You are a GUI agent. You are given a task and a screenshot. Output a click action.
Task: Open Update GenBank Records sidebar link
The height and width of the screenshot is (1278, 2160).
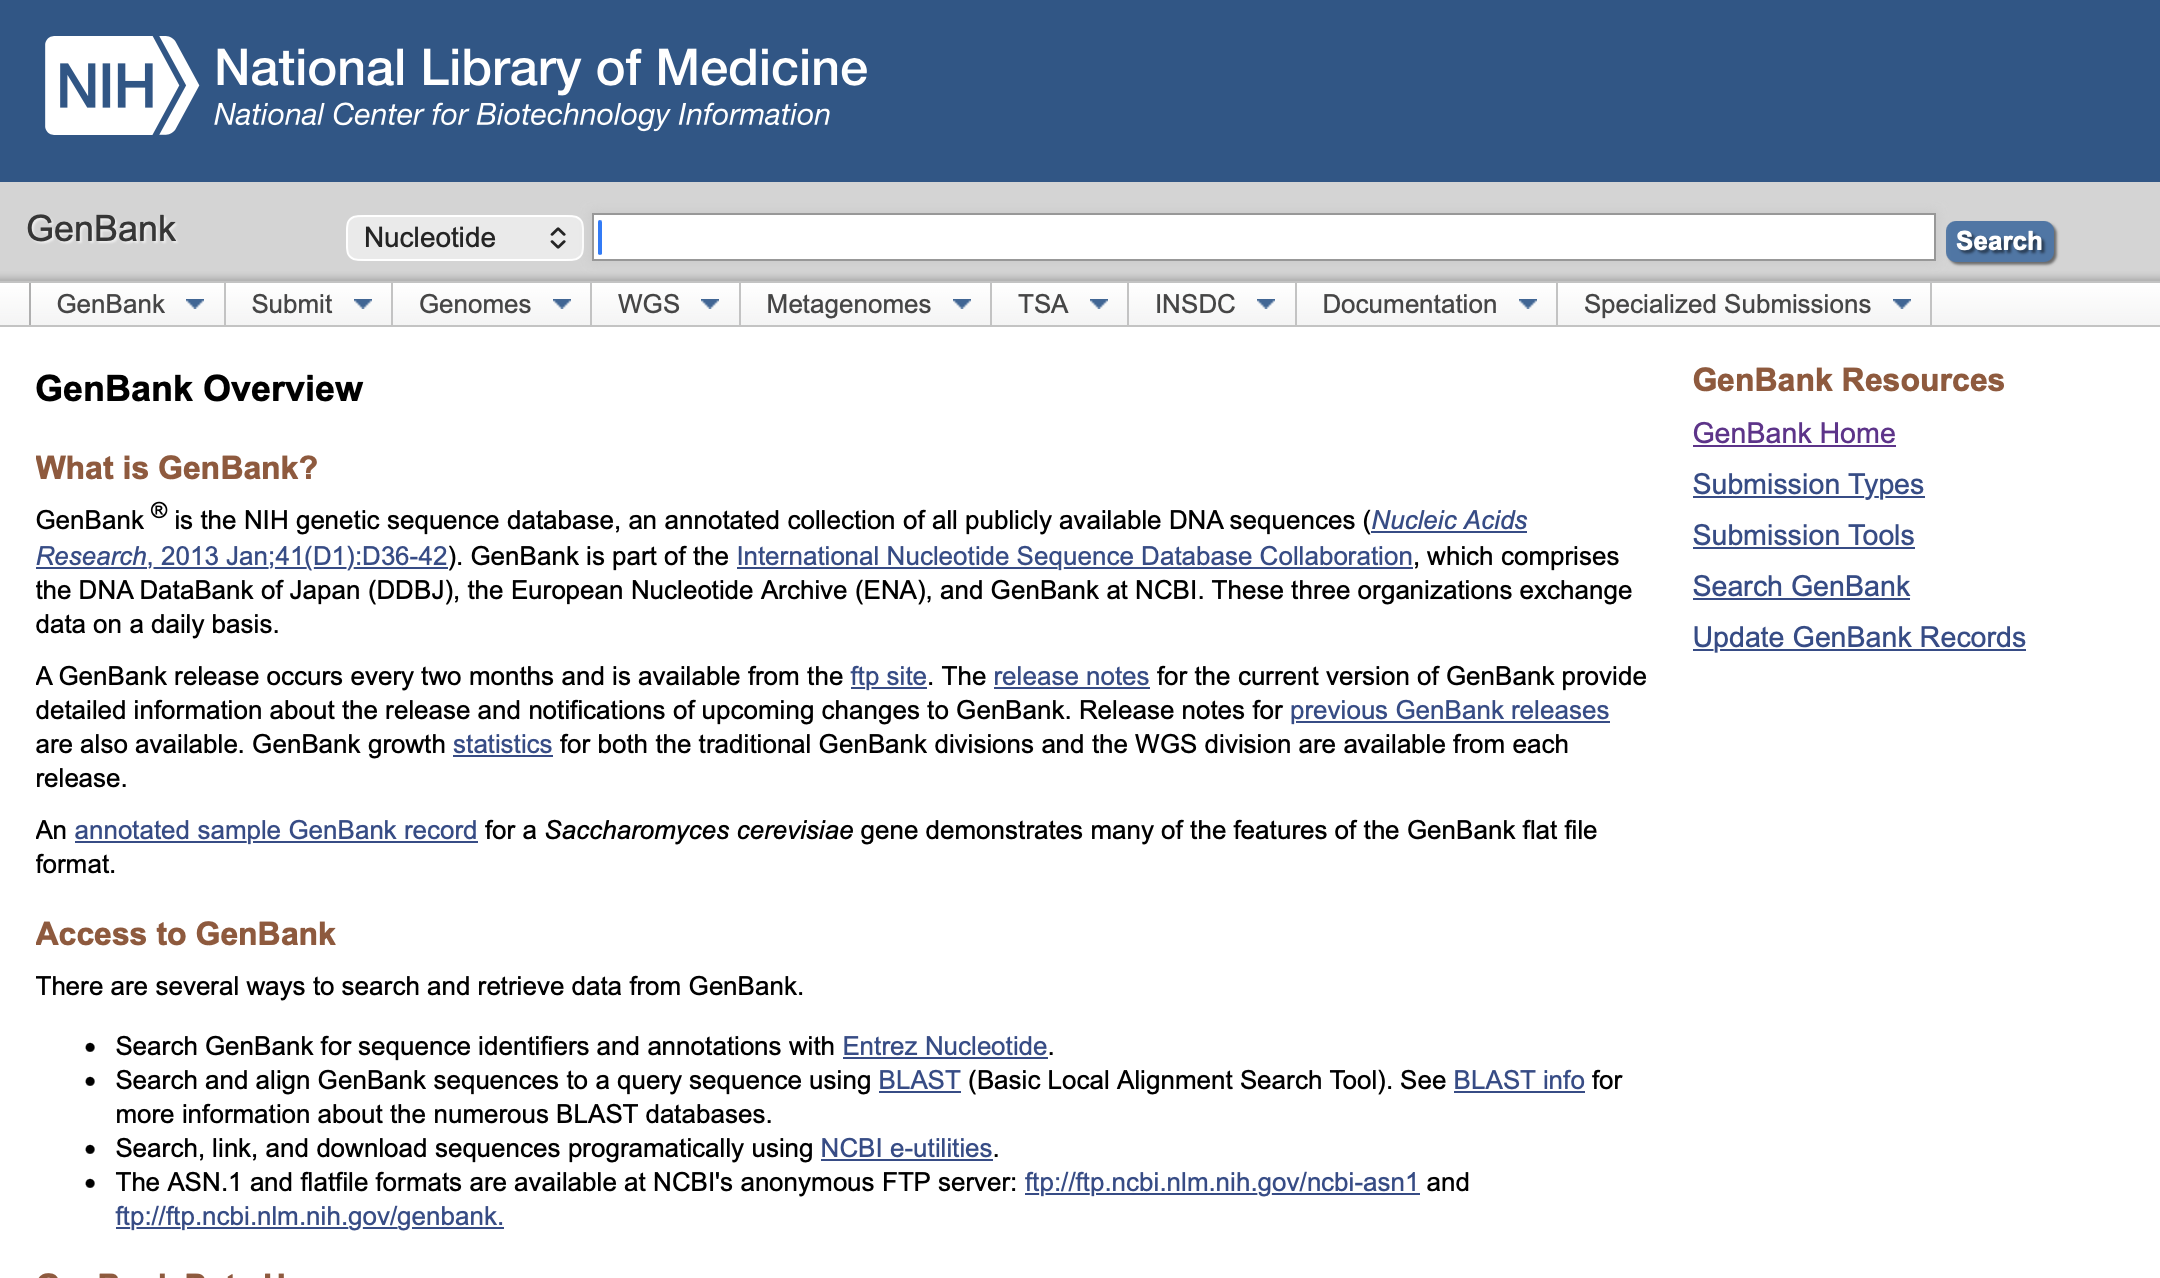(1859, 637)
